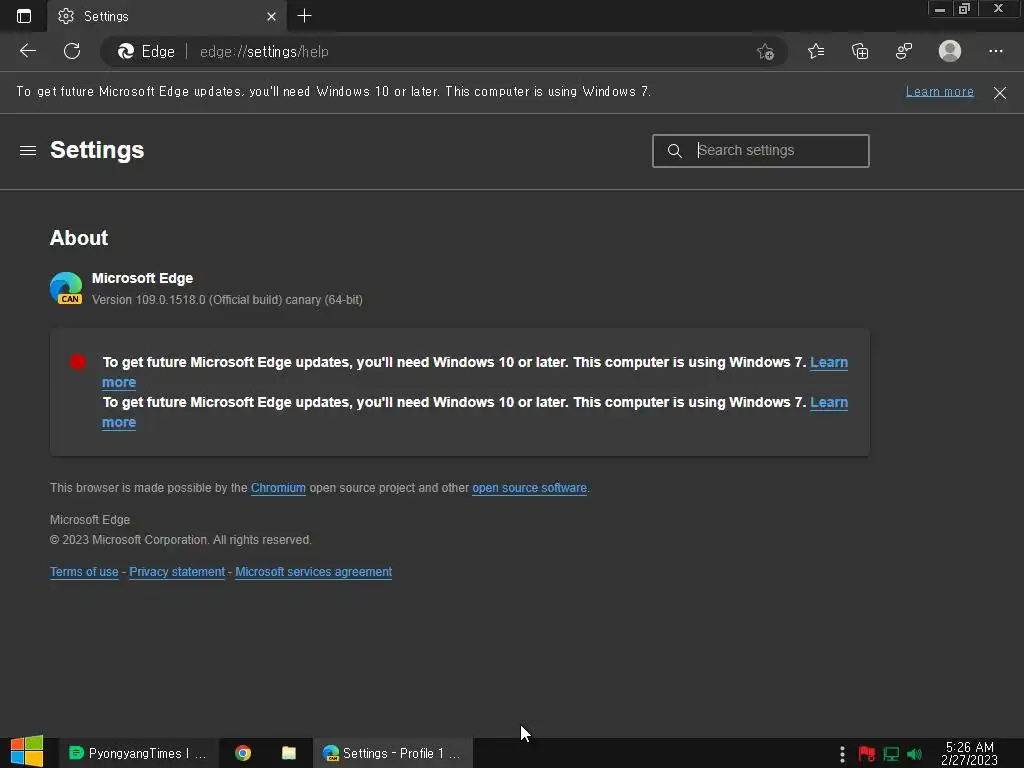Open the open source software link
Viewport: 1024px width, 768px height.
point(529,488)
